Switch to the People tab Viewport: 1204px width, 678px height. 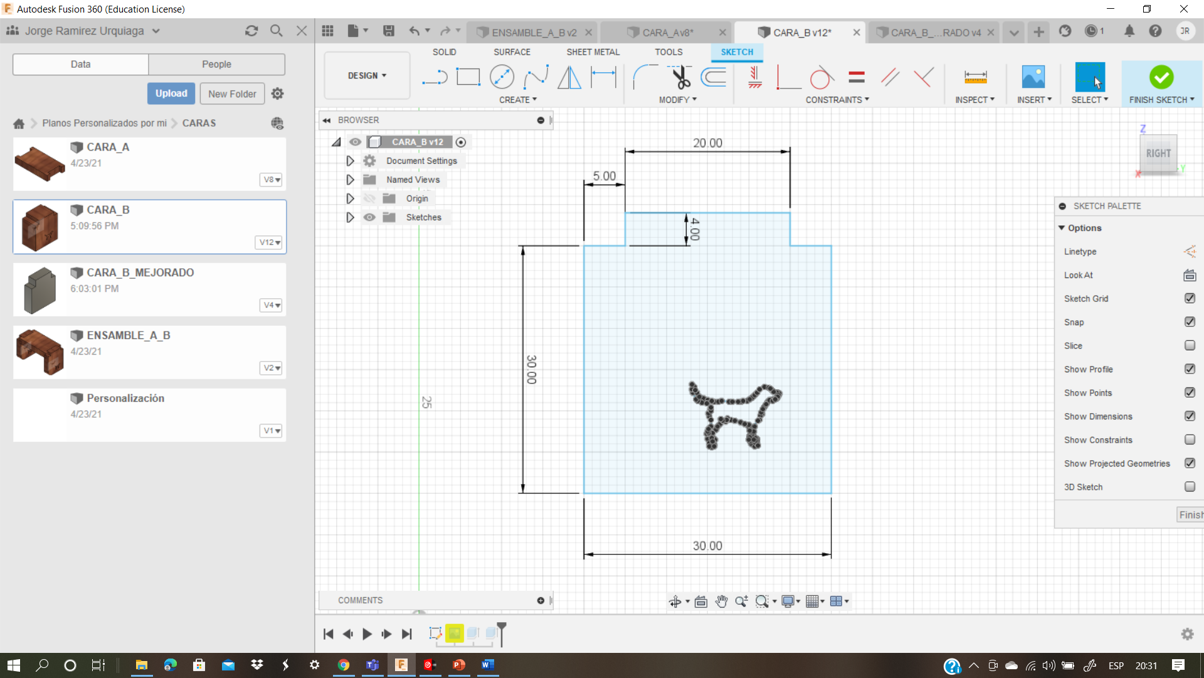click(217, 64)
